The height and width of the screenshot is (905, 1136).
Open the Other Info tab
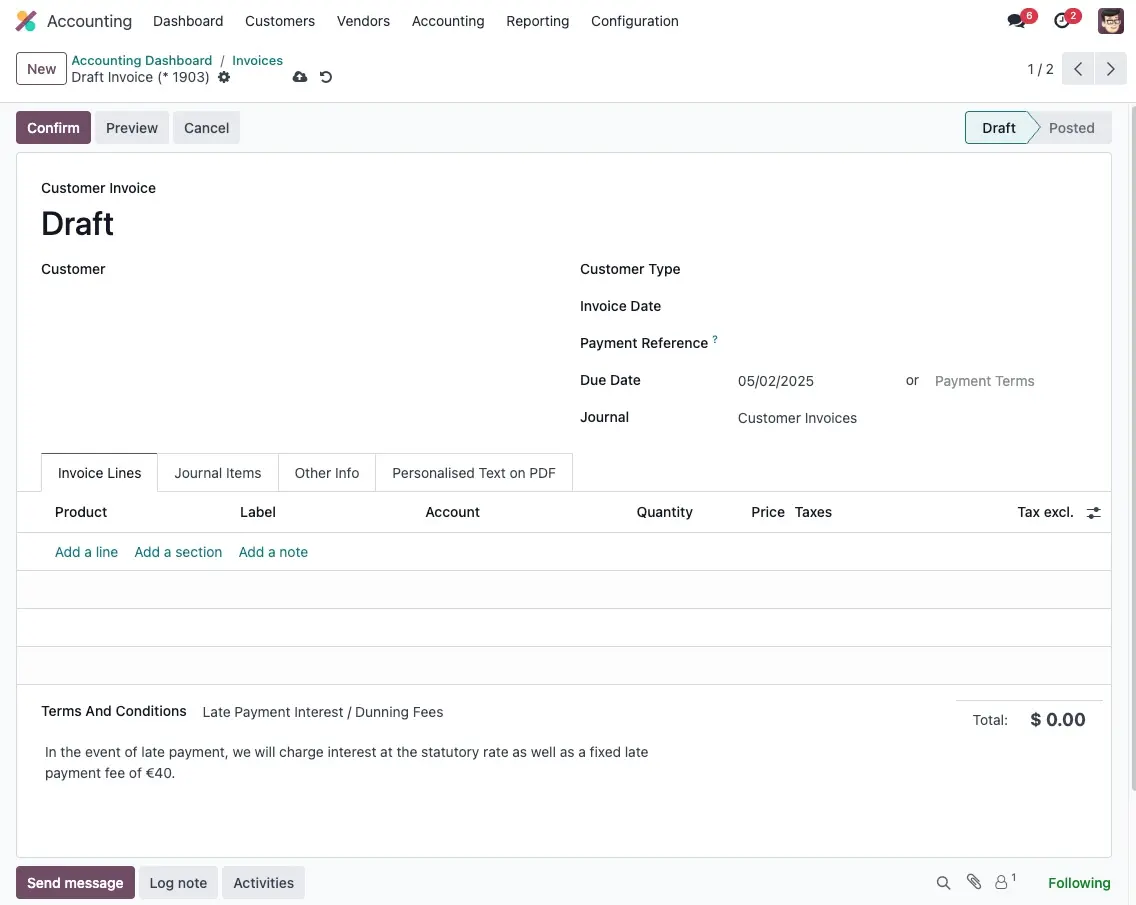click(326, 473)
